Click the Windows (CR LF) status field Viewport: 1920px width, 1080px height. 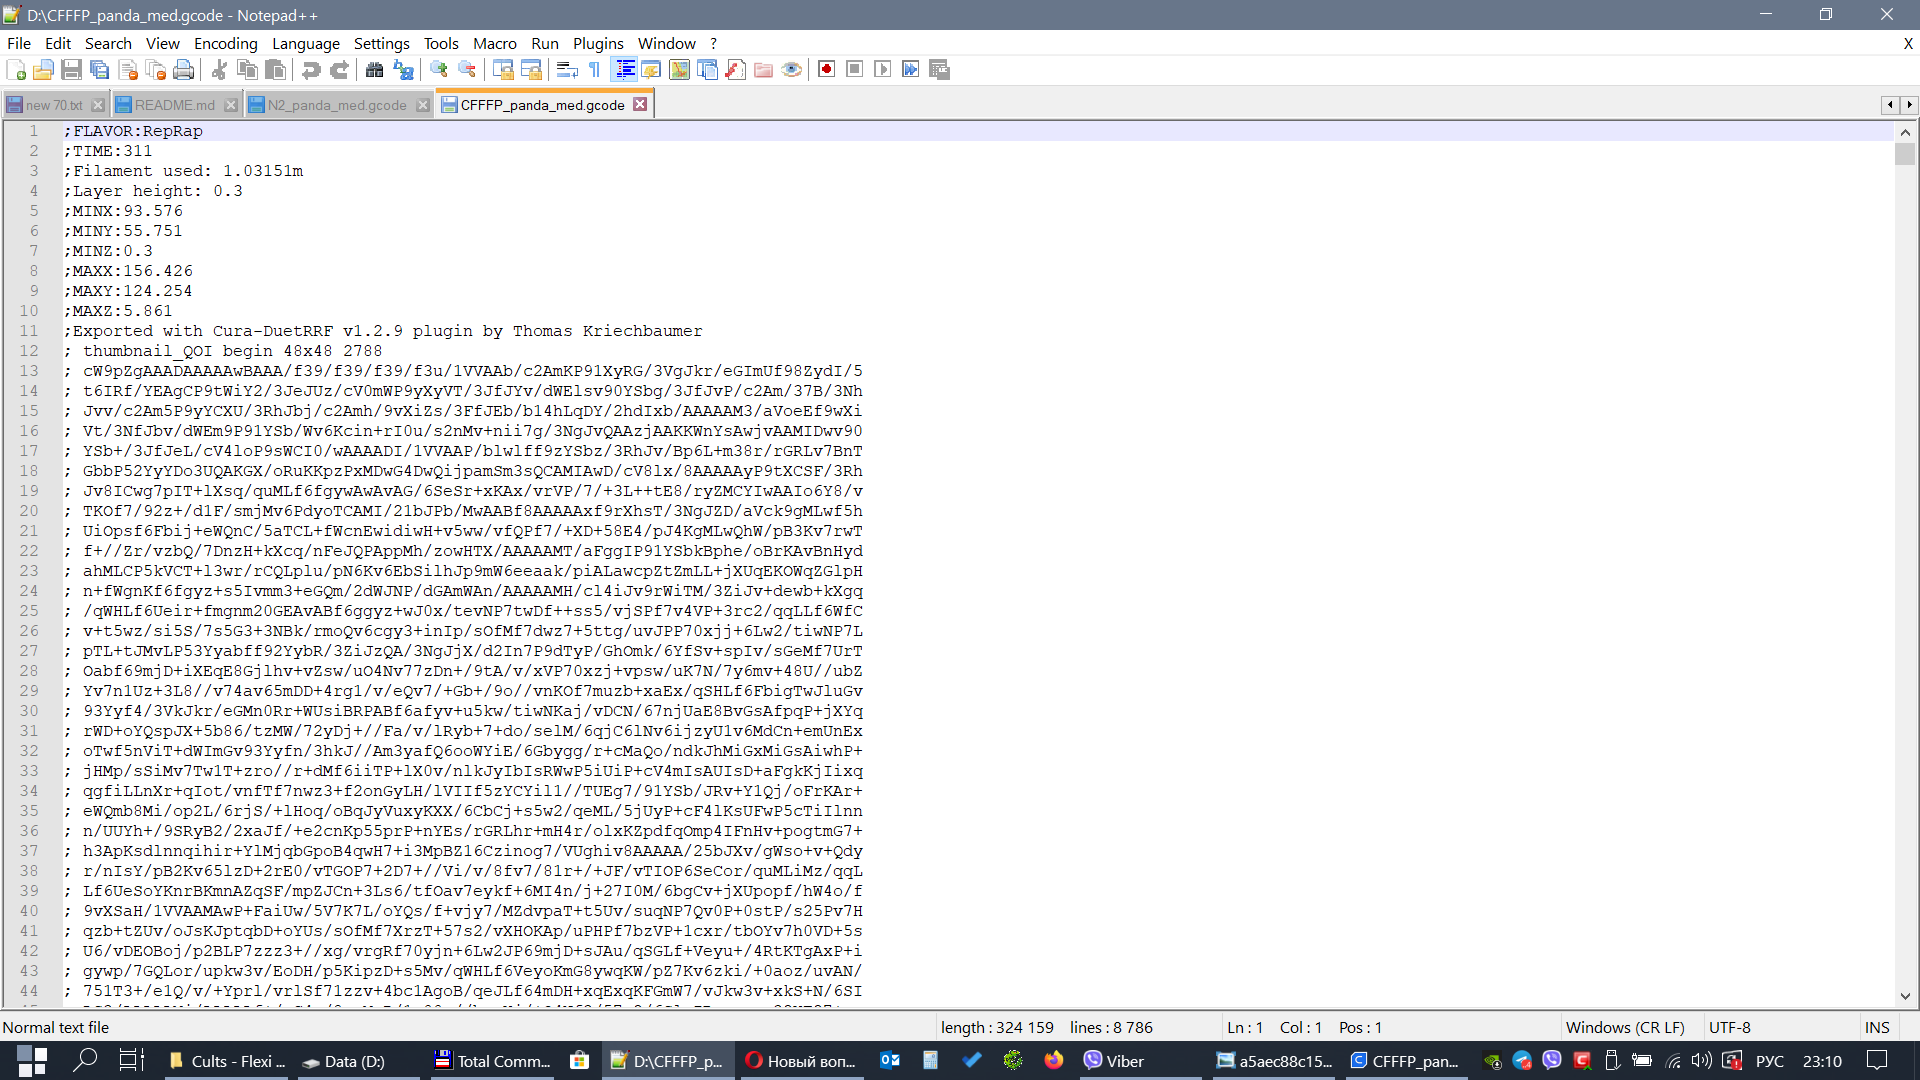(x=1624, y=1027)
